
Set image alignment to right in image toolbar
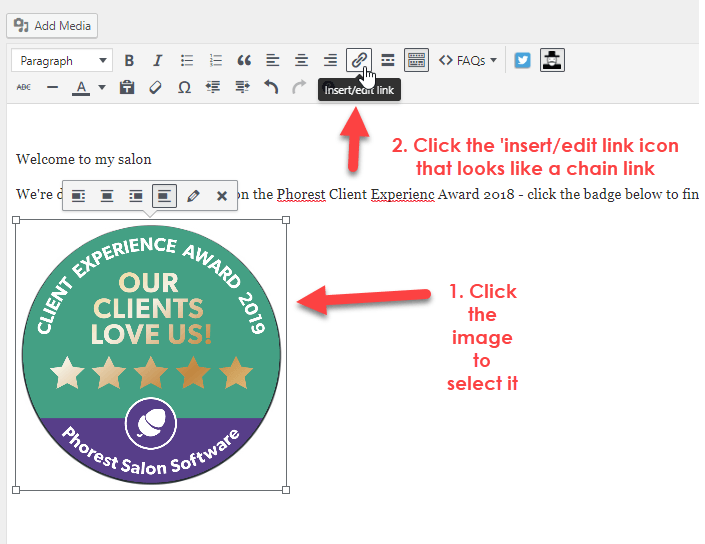pos(136,196)
